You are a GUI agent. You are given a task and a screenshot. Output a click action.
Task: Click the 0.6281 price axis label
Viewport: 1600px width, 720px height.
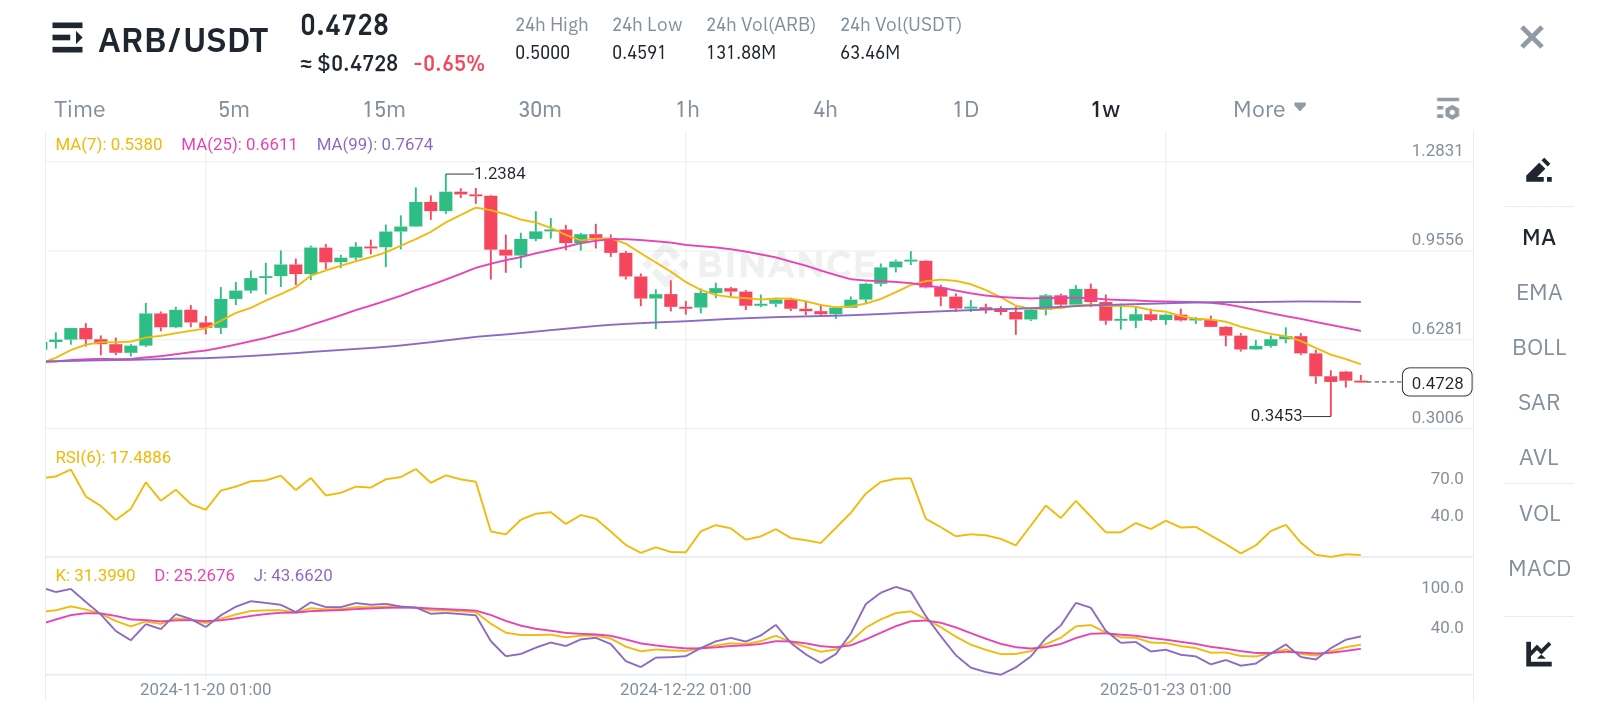pyautogui.click(x=1437, y=328)
